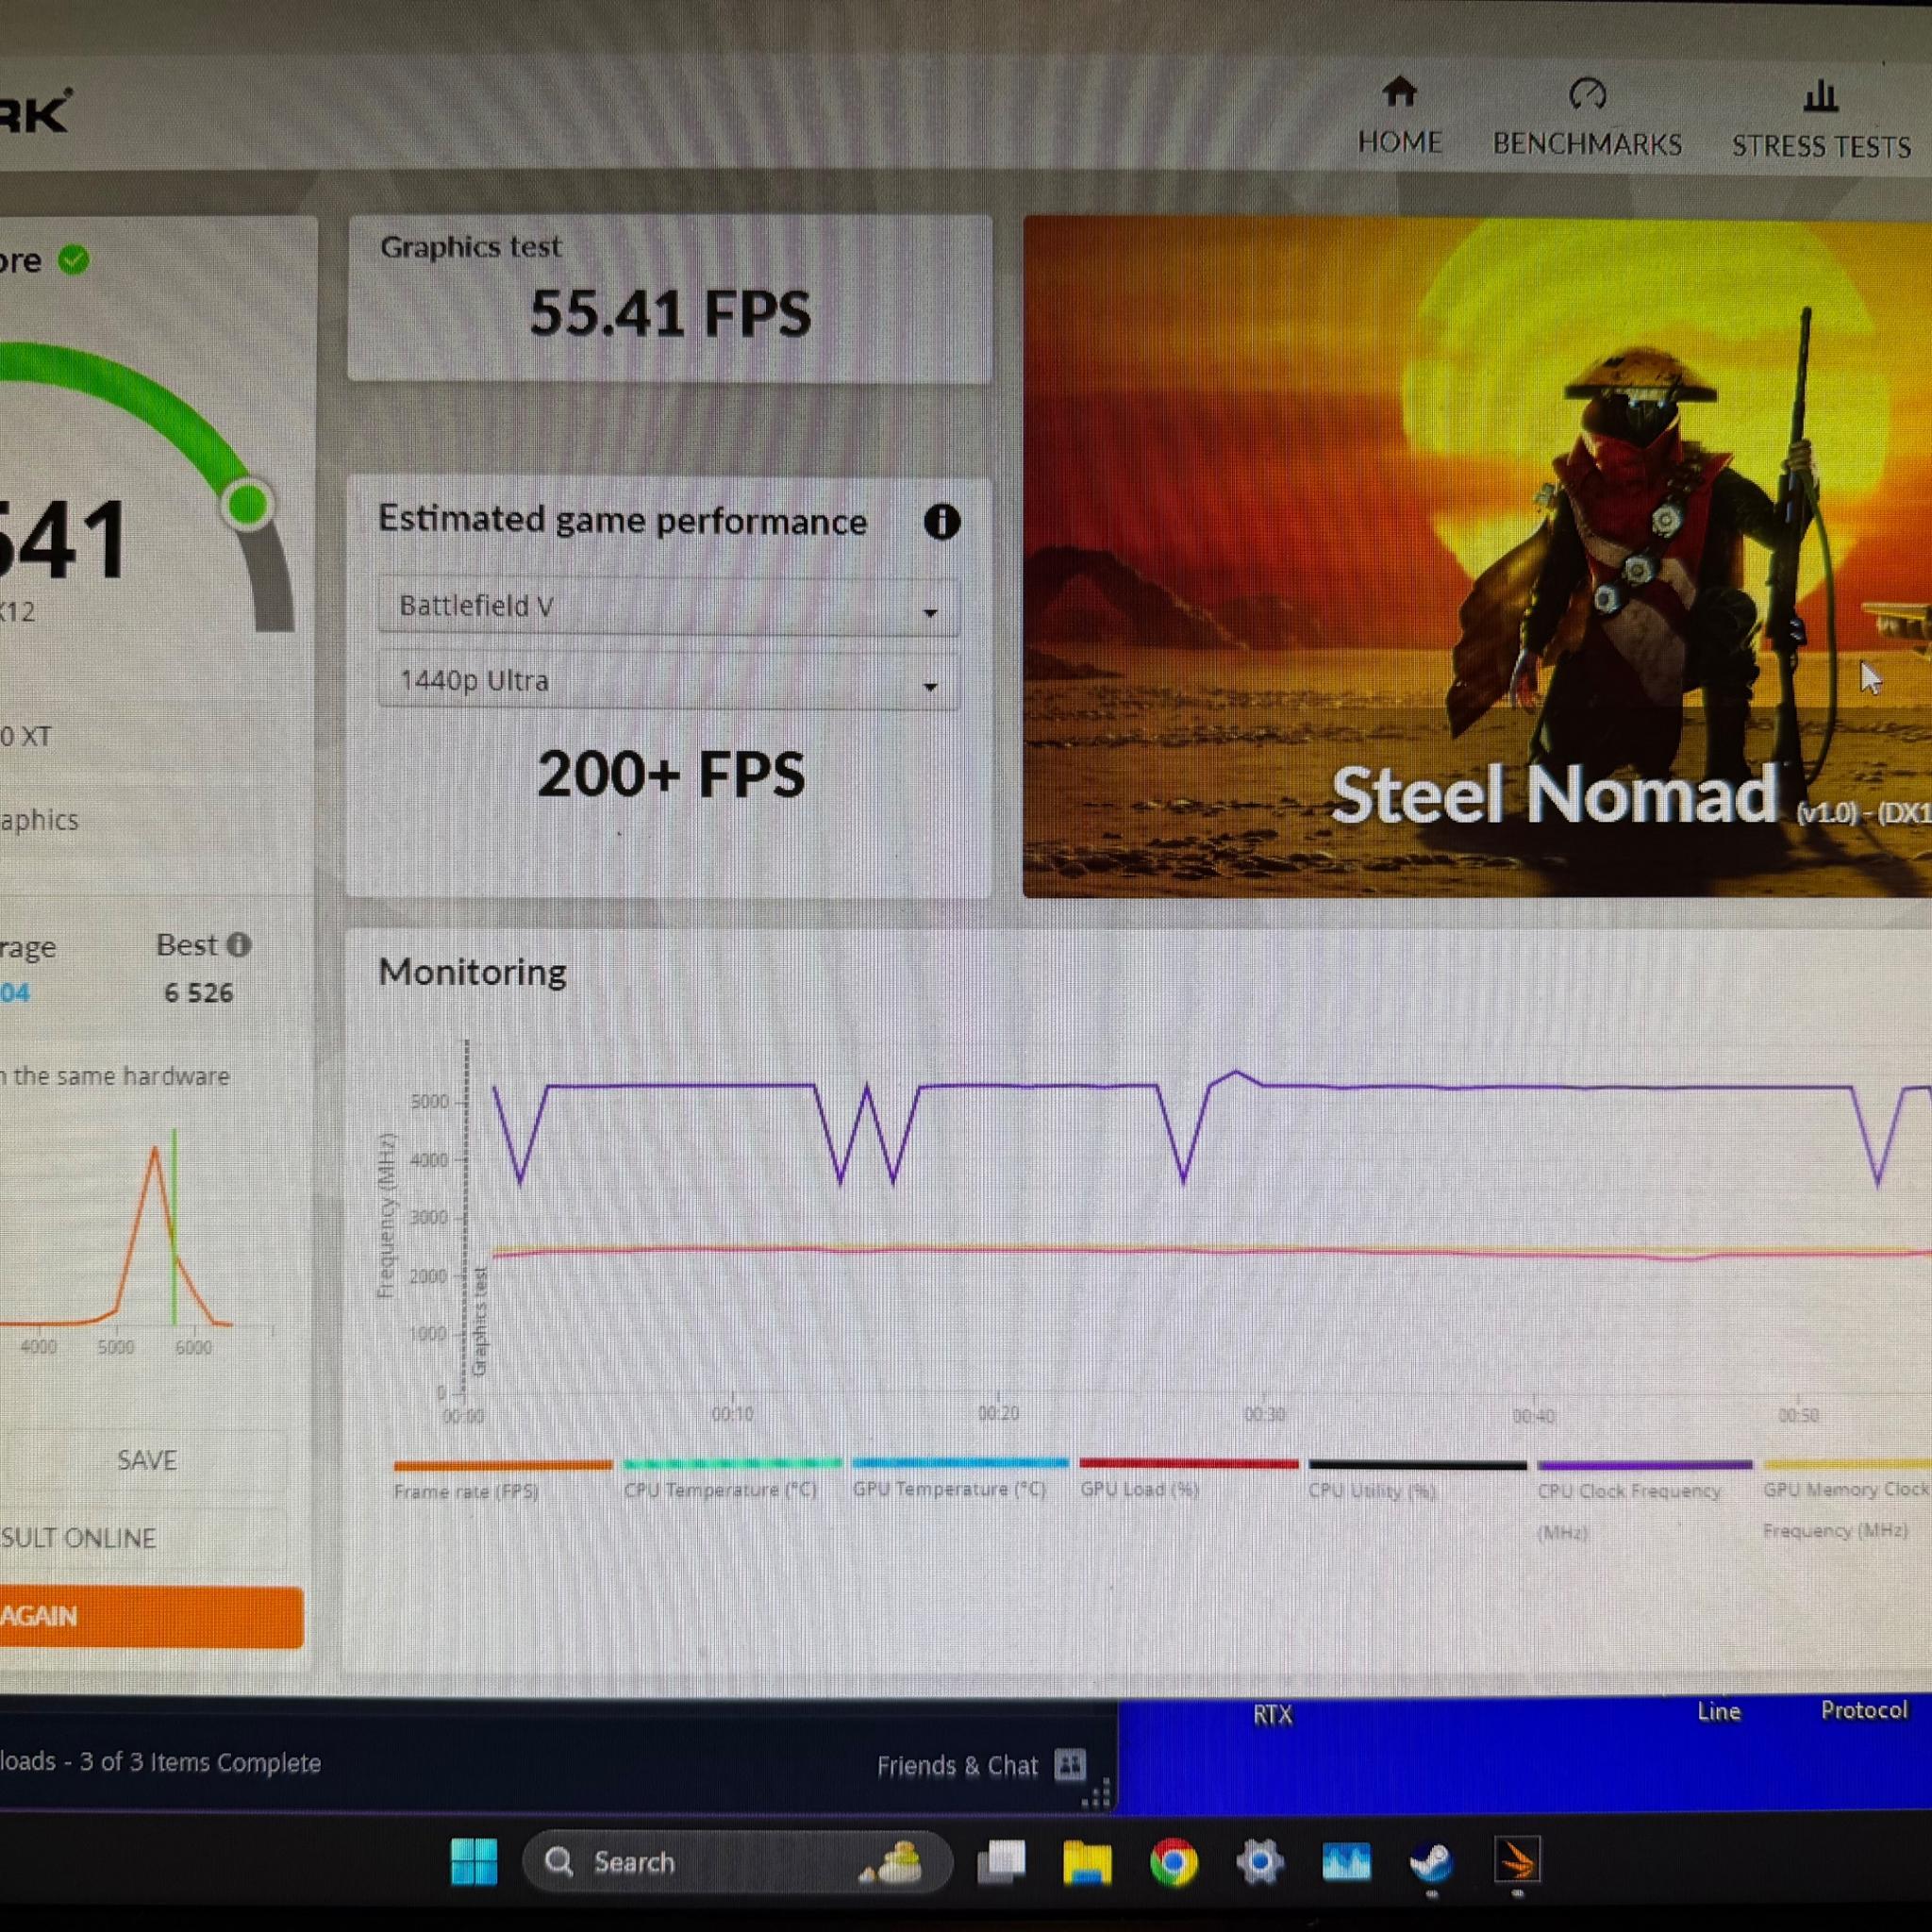The width and height of the screenshot is (1932, 1932).
Task: Open the BENCHMARKS tab
Action: point(1587,118)
